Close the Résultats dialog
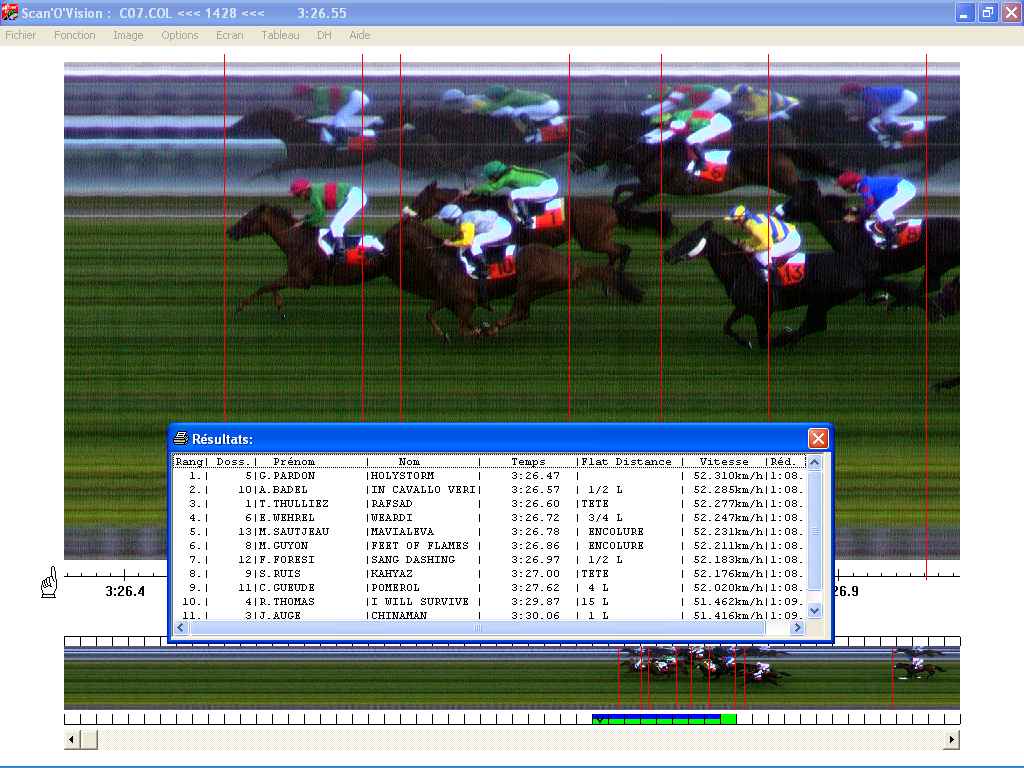 click(x=818, y=438)
